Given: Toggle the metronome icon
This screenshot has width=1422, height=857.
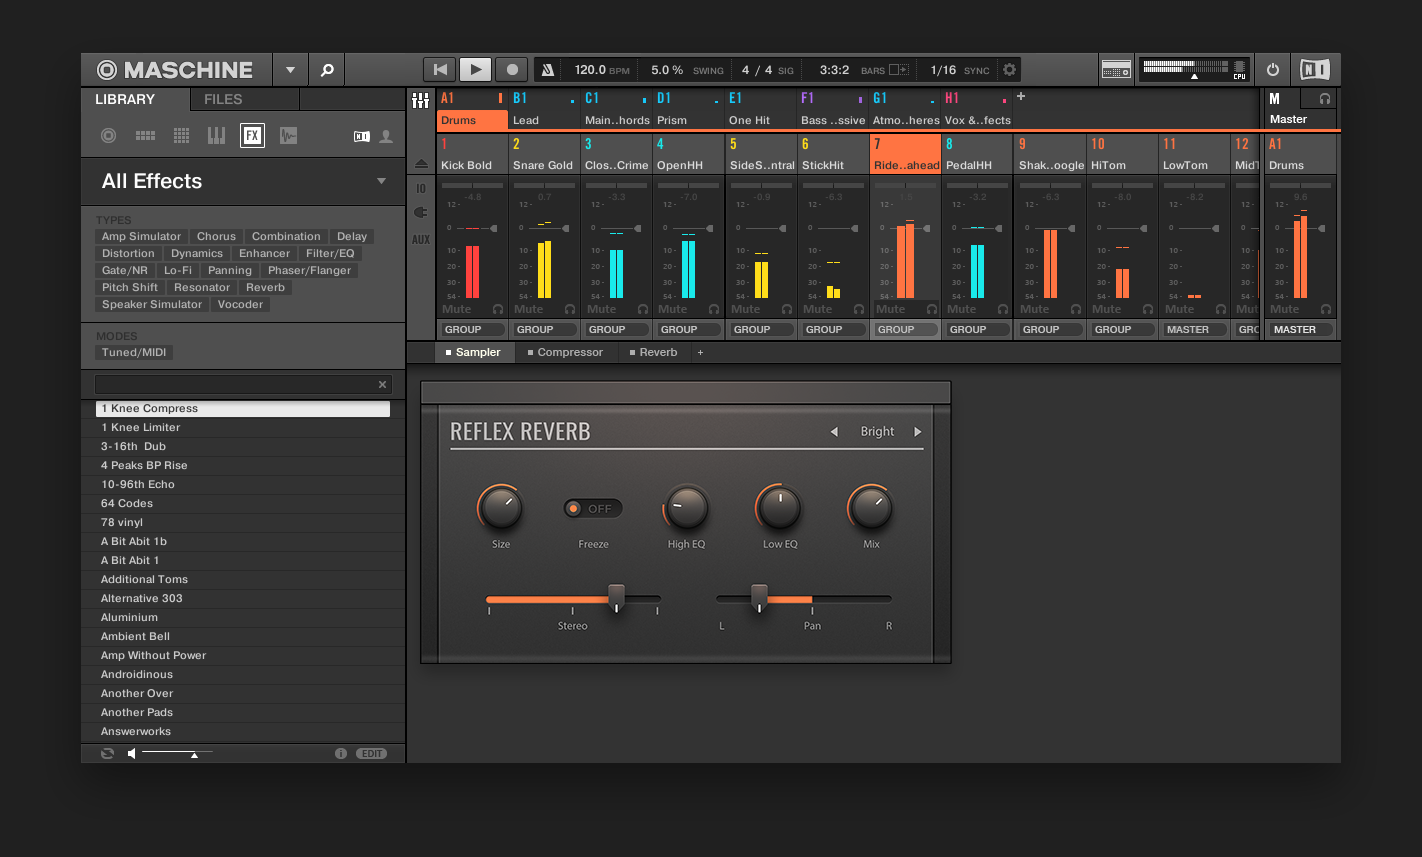Looking at the screenshot, I should [547, 70].
